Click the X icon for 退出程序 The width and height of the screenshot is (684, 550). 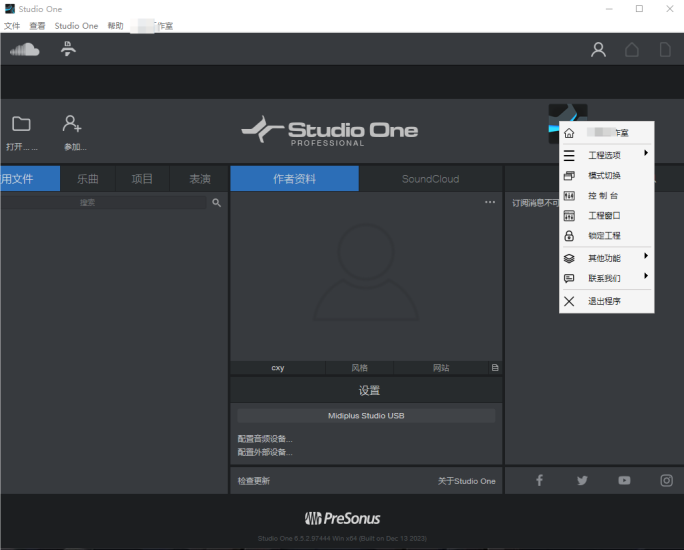click(x=569, y=301)
